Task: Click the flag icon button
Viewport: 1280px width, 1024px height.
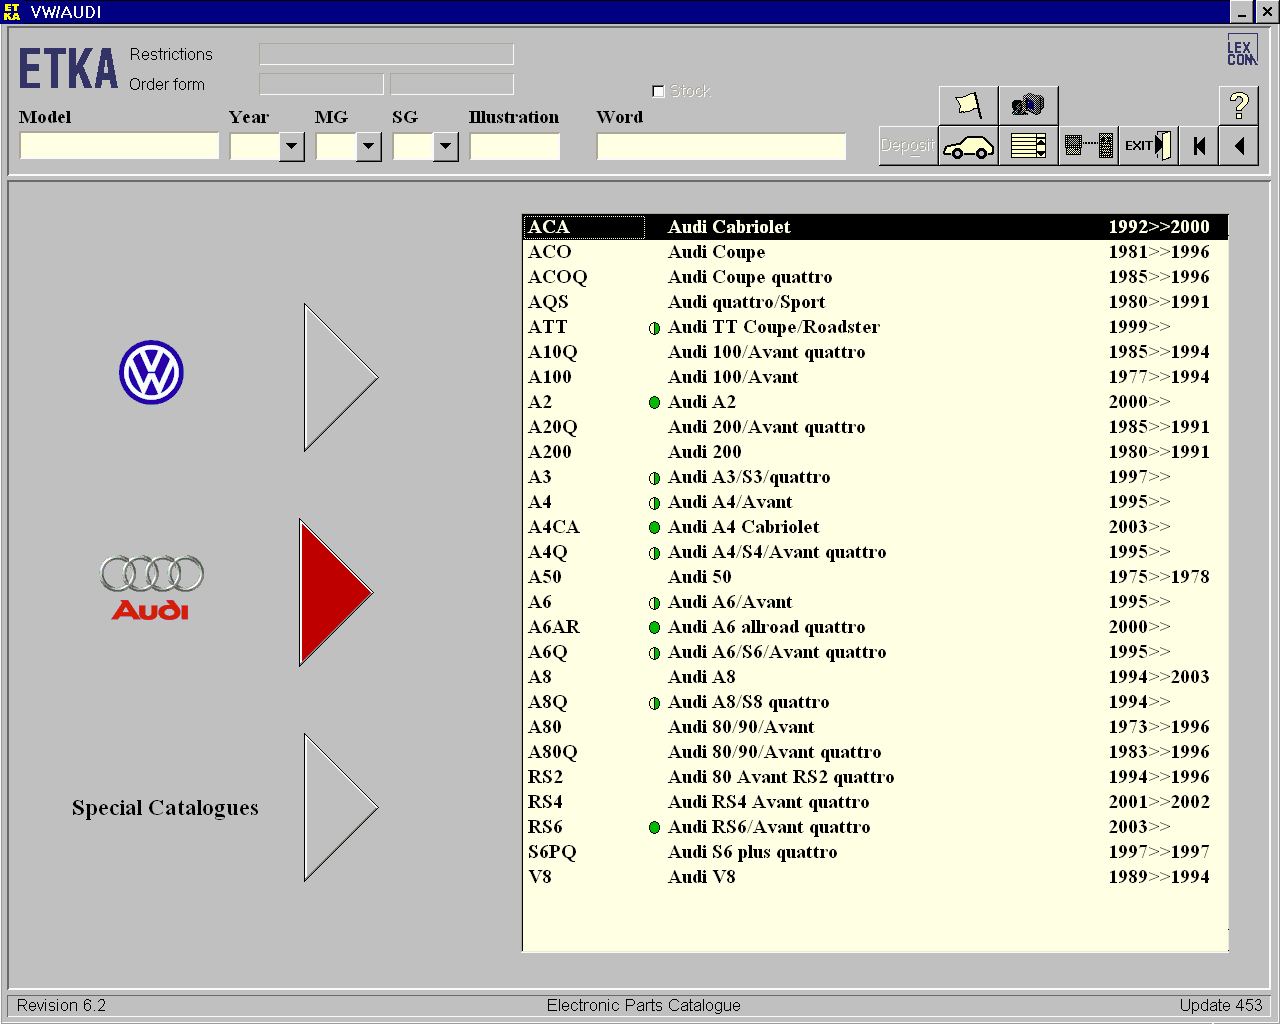Action: click(x=968, y=105)
